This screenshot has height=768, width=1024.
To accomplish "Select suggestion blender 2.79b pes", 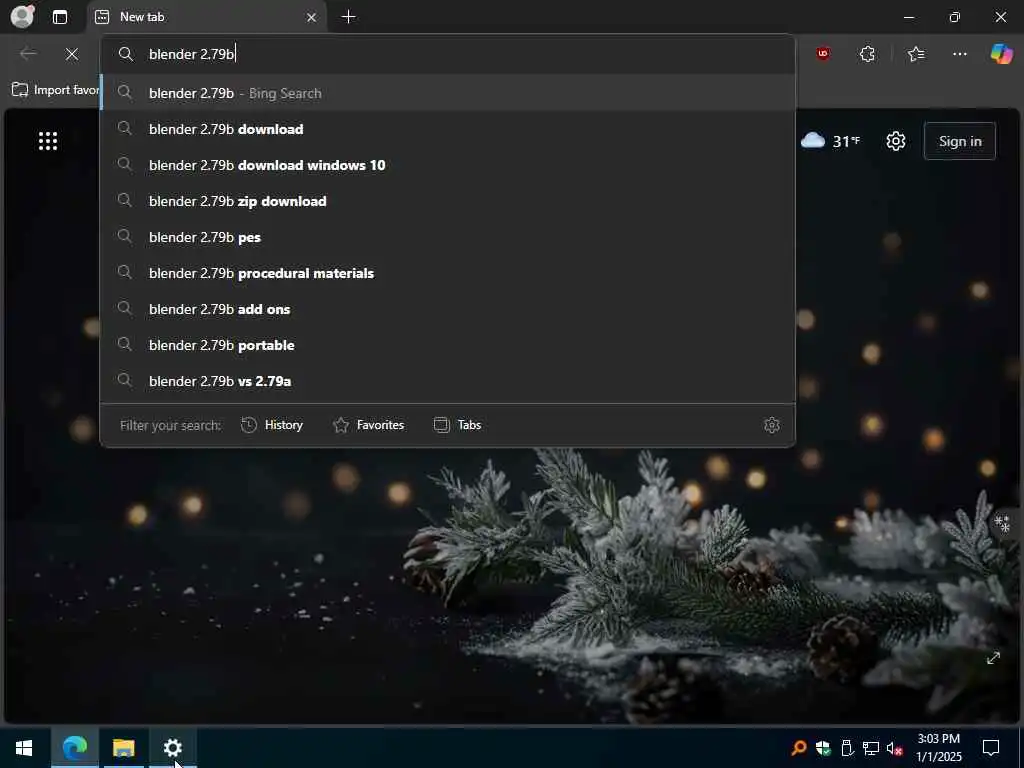I will coord(447,237).
